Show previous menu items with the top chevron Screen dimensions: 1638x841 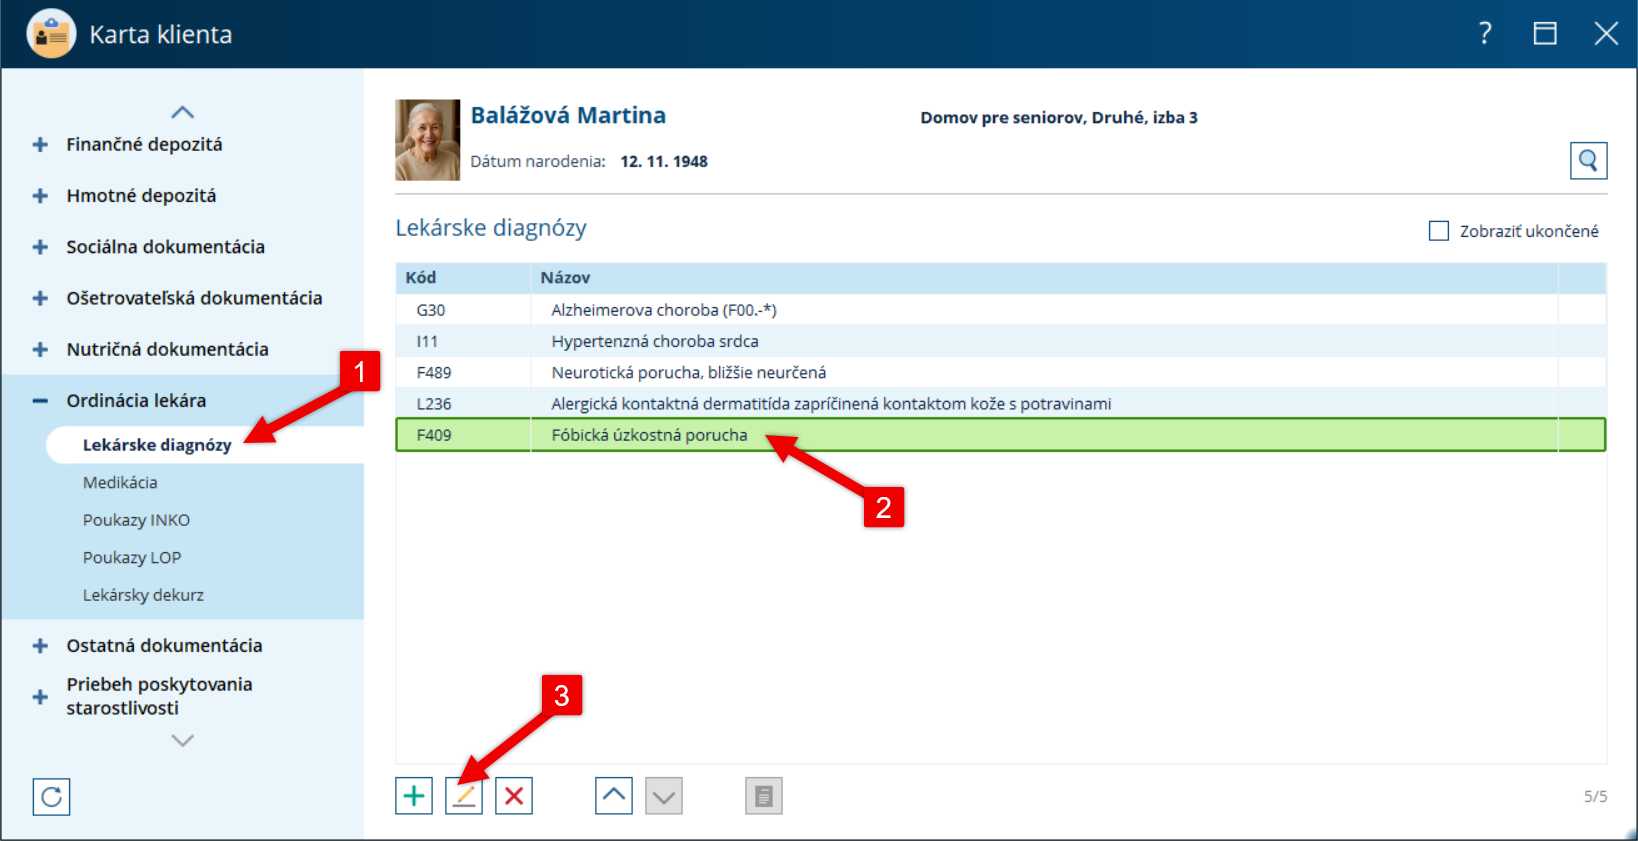coord(182,112)
